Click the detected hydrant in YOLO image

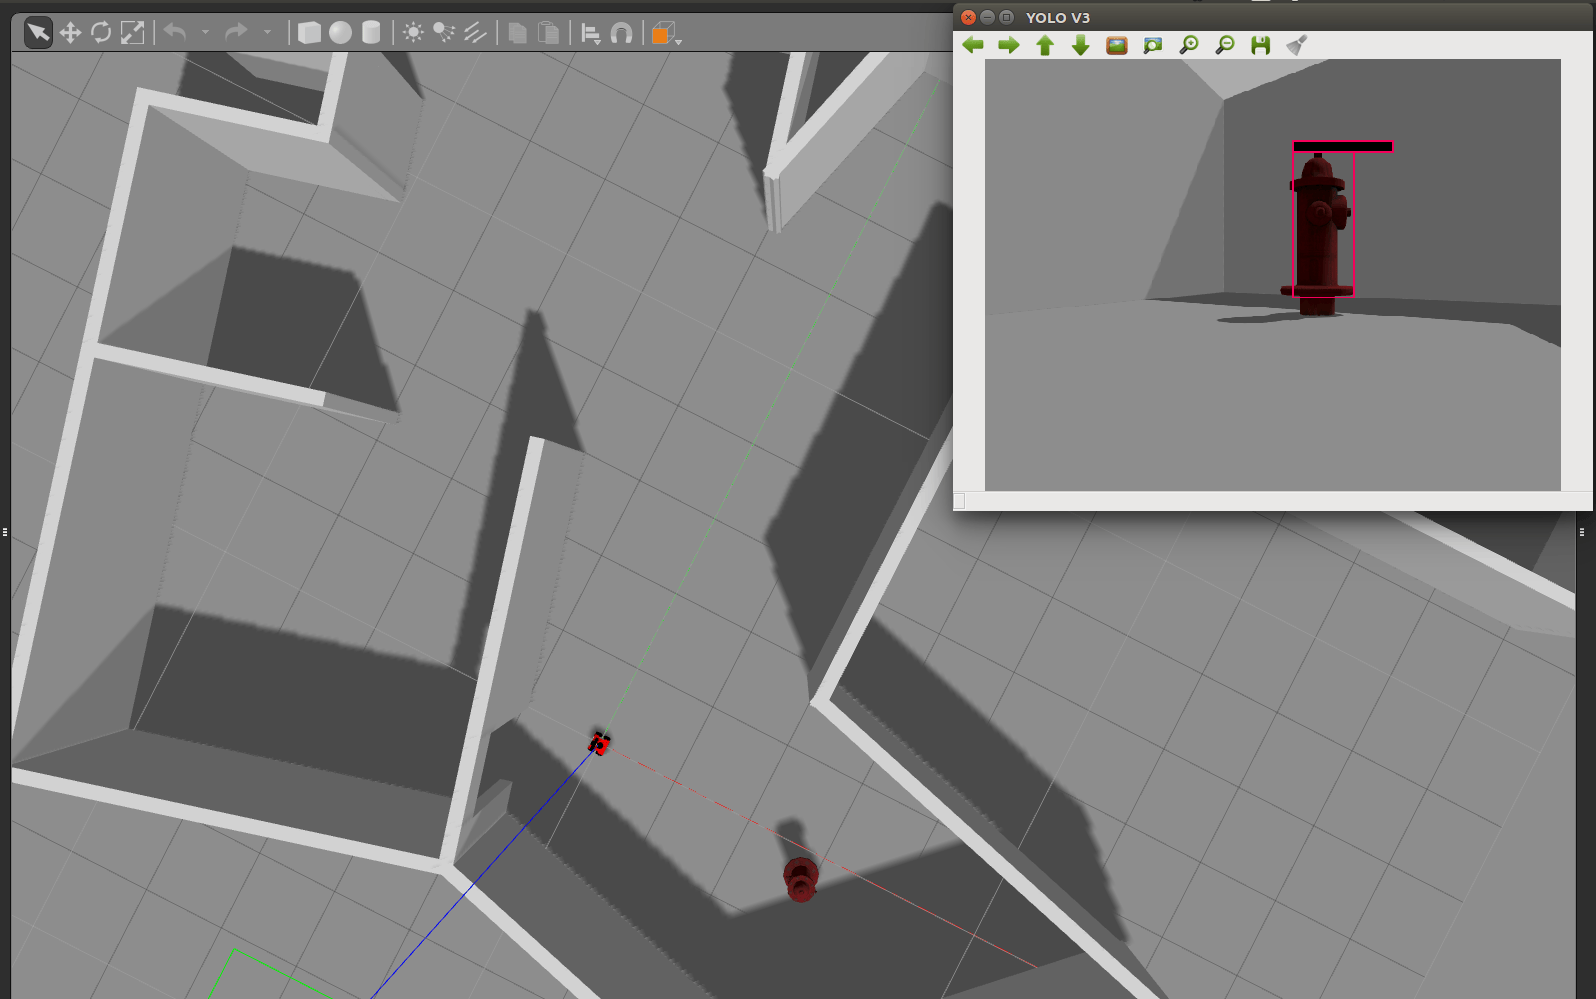pyautogui.click(x=1320, y=236)
